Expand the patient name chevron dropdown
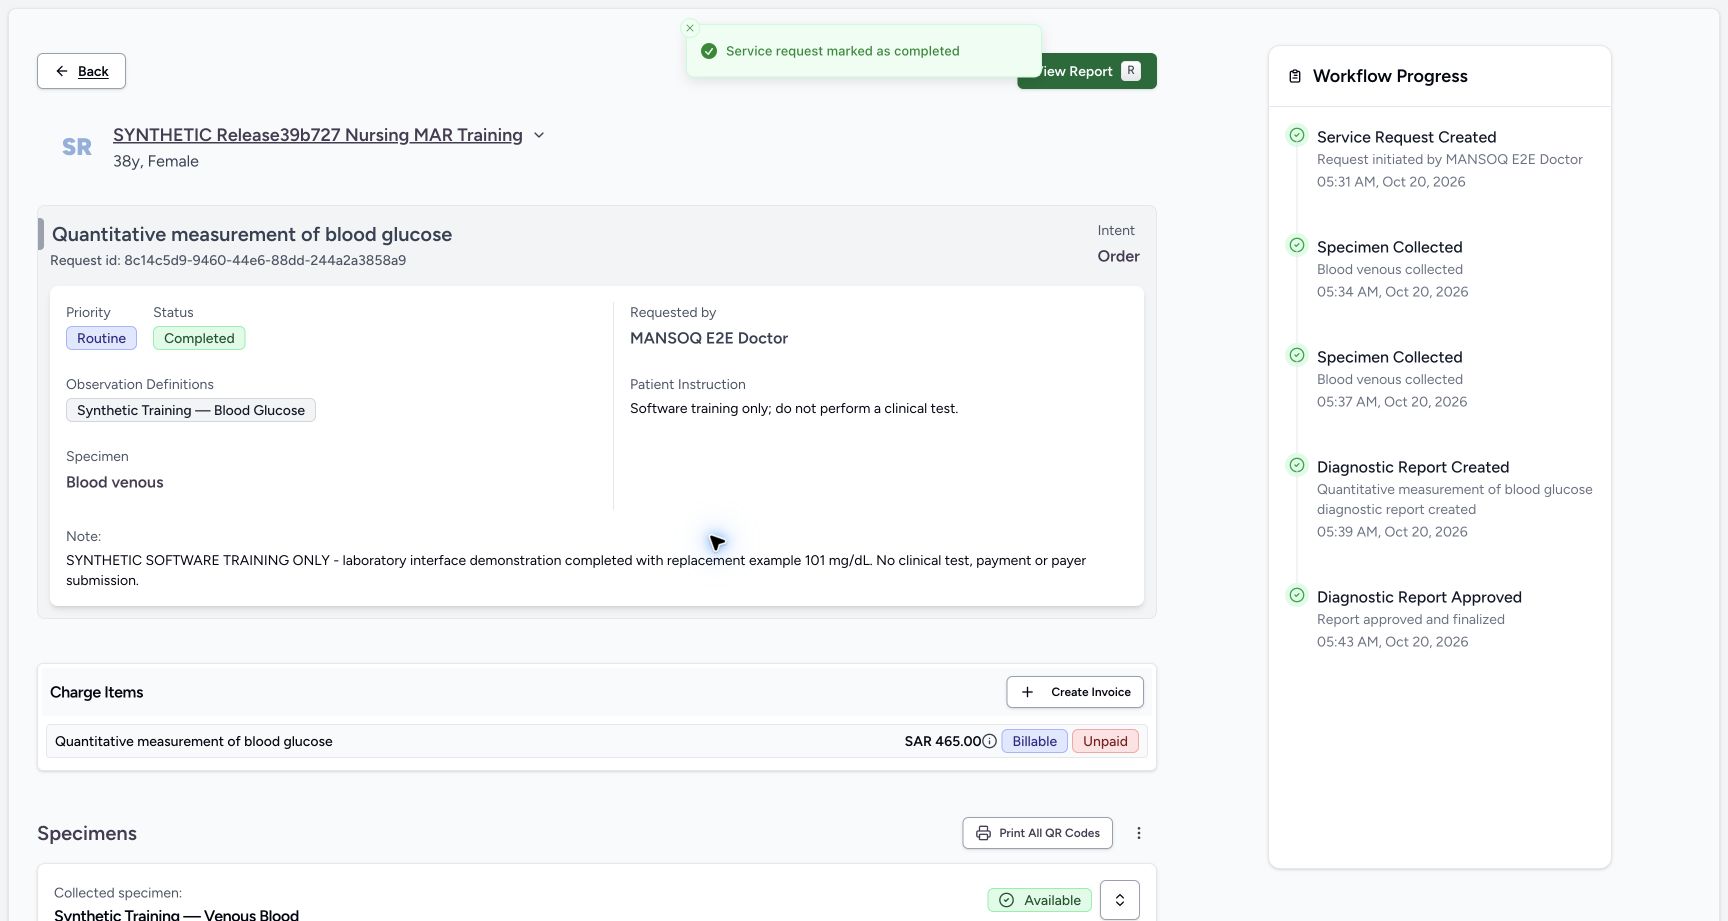The width and height of the screenshot is (1728, 921). (x=539, y=135)
